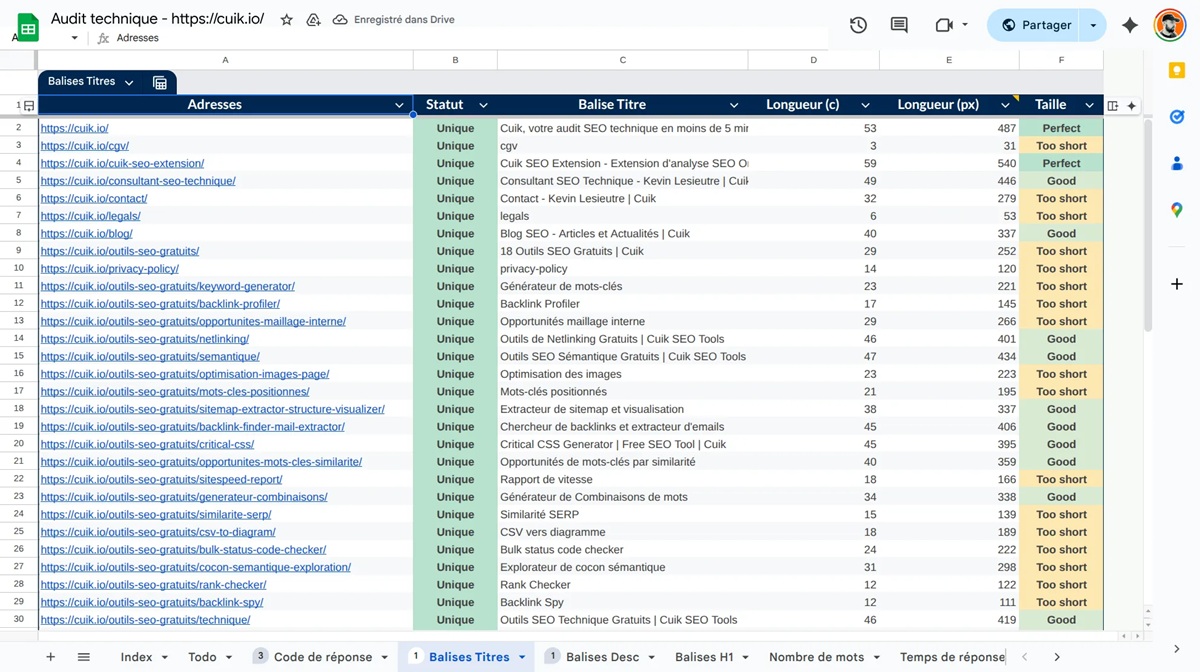Screen dimensions: 1200x672
Task: Open the Name box dropdown arrow
Action: coord(74,38)
